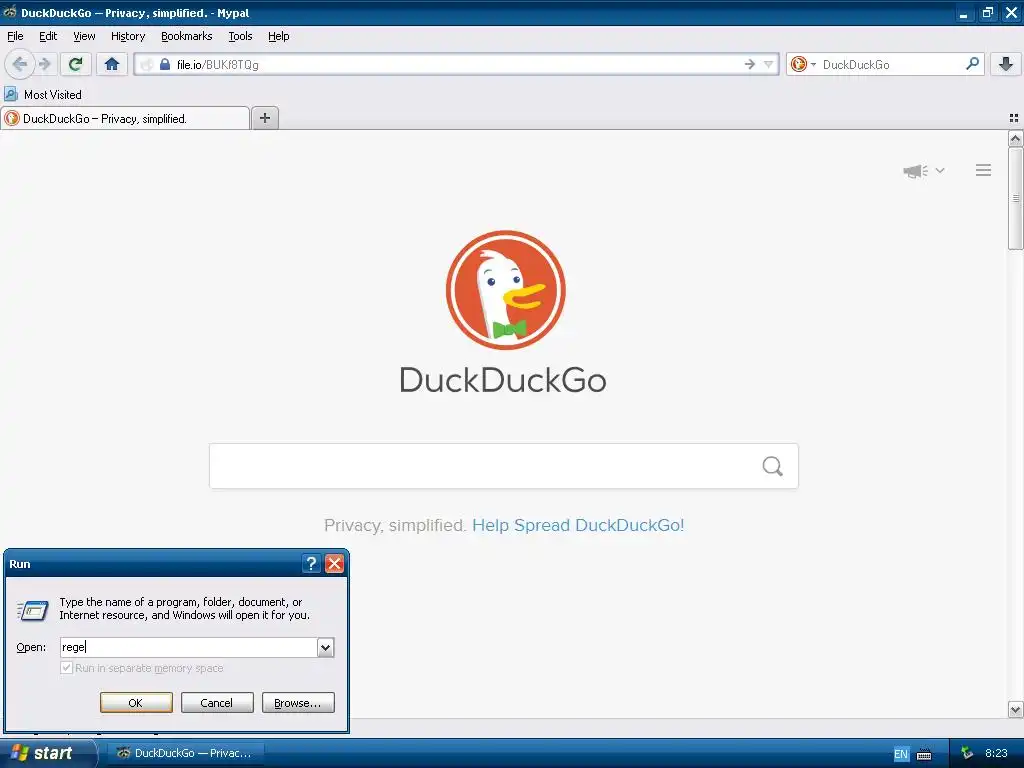Screen dimensions: 1024x768
Task: Open the search engine selector dropdown
Action: click(803, 64)
